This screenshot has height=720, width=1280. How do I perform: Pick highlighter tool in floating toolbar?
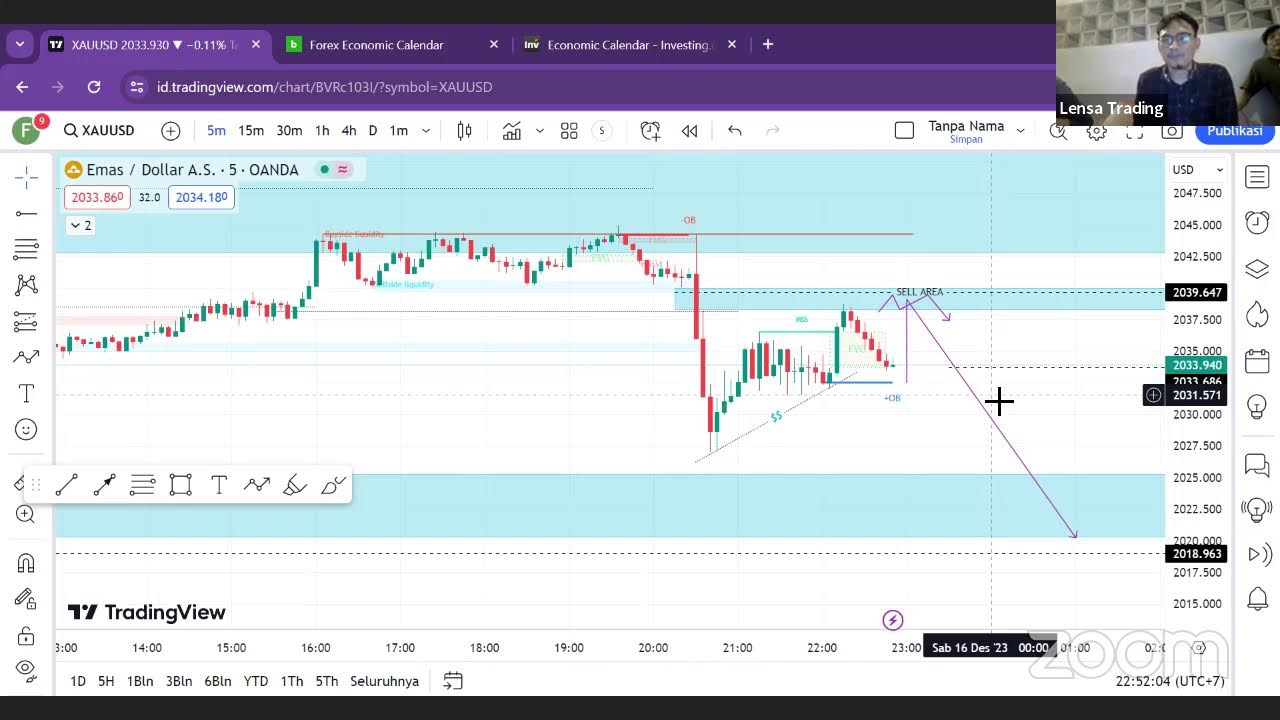tap(295, 485)
